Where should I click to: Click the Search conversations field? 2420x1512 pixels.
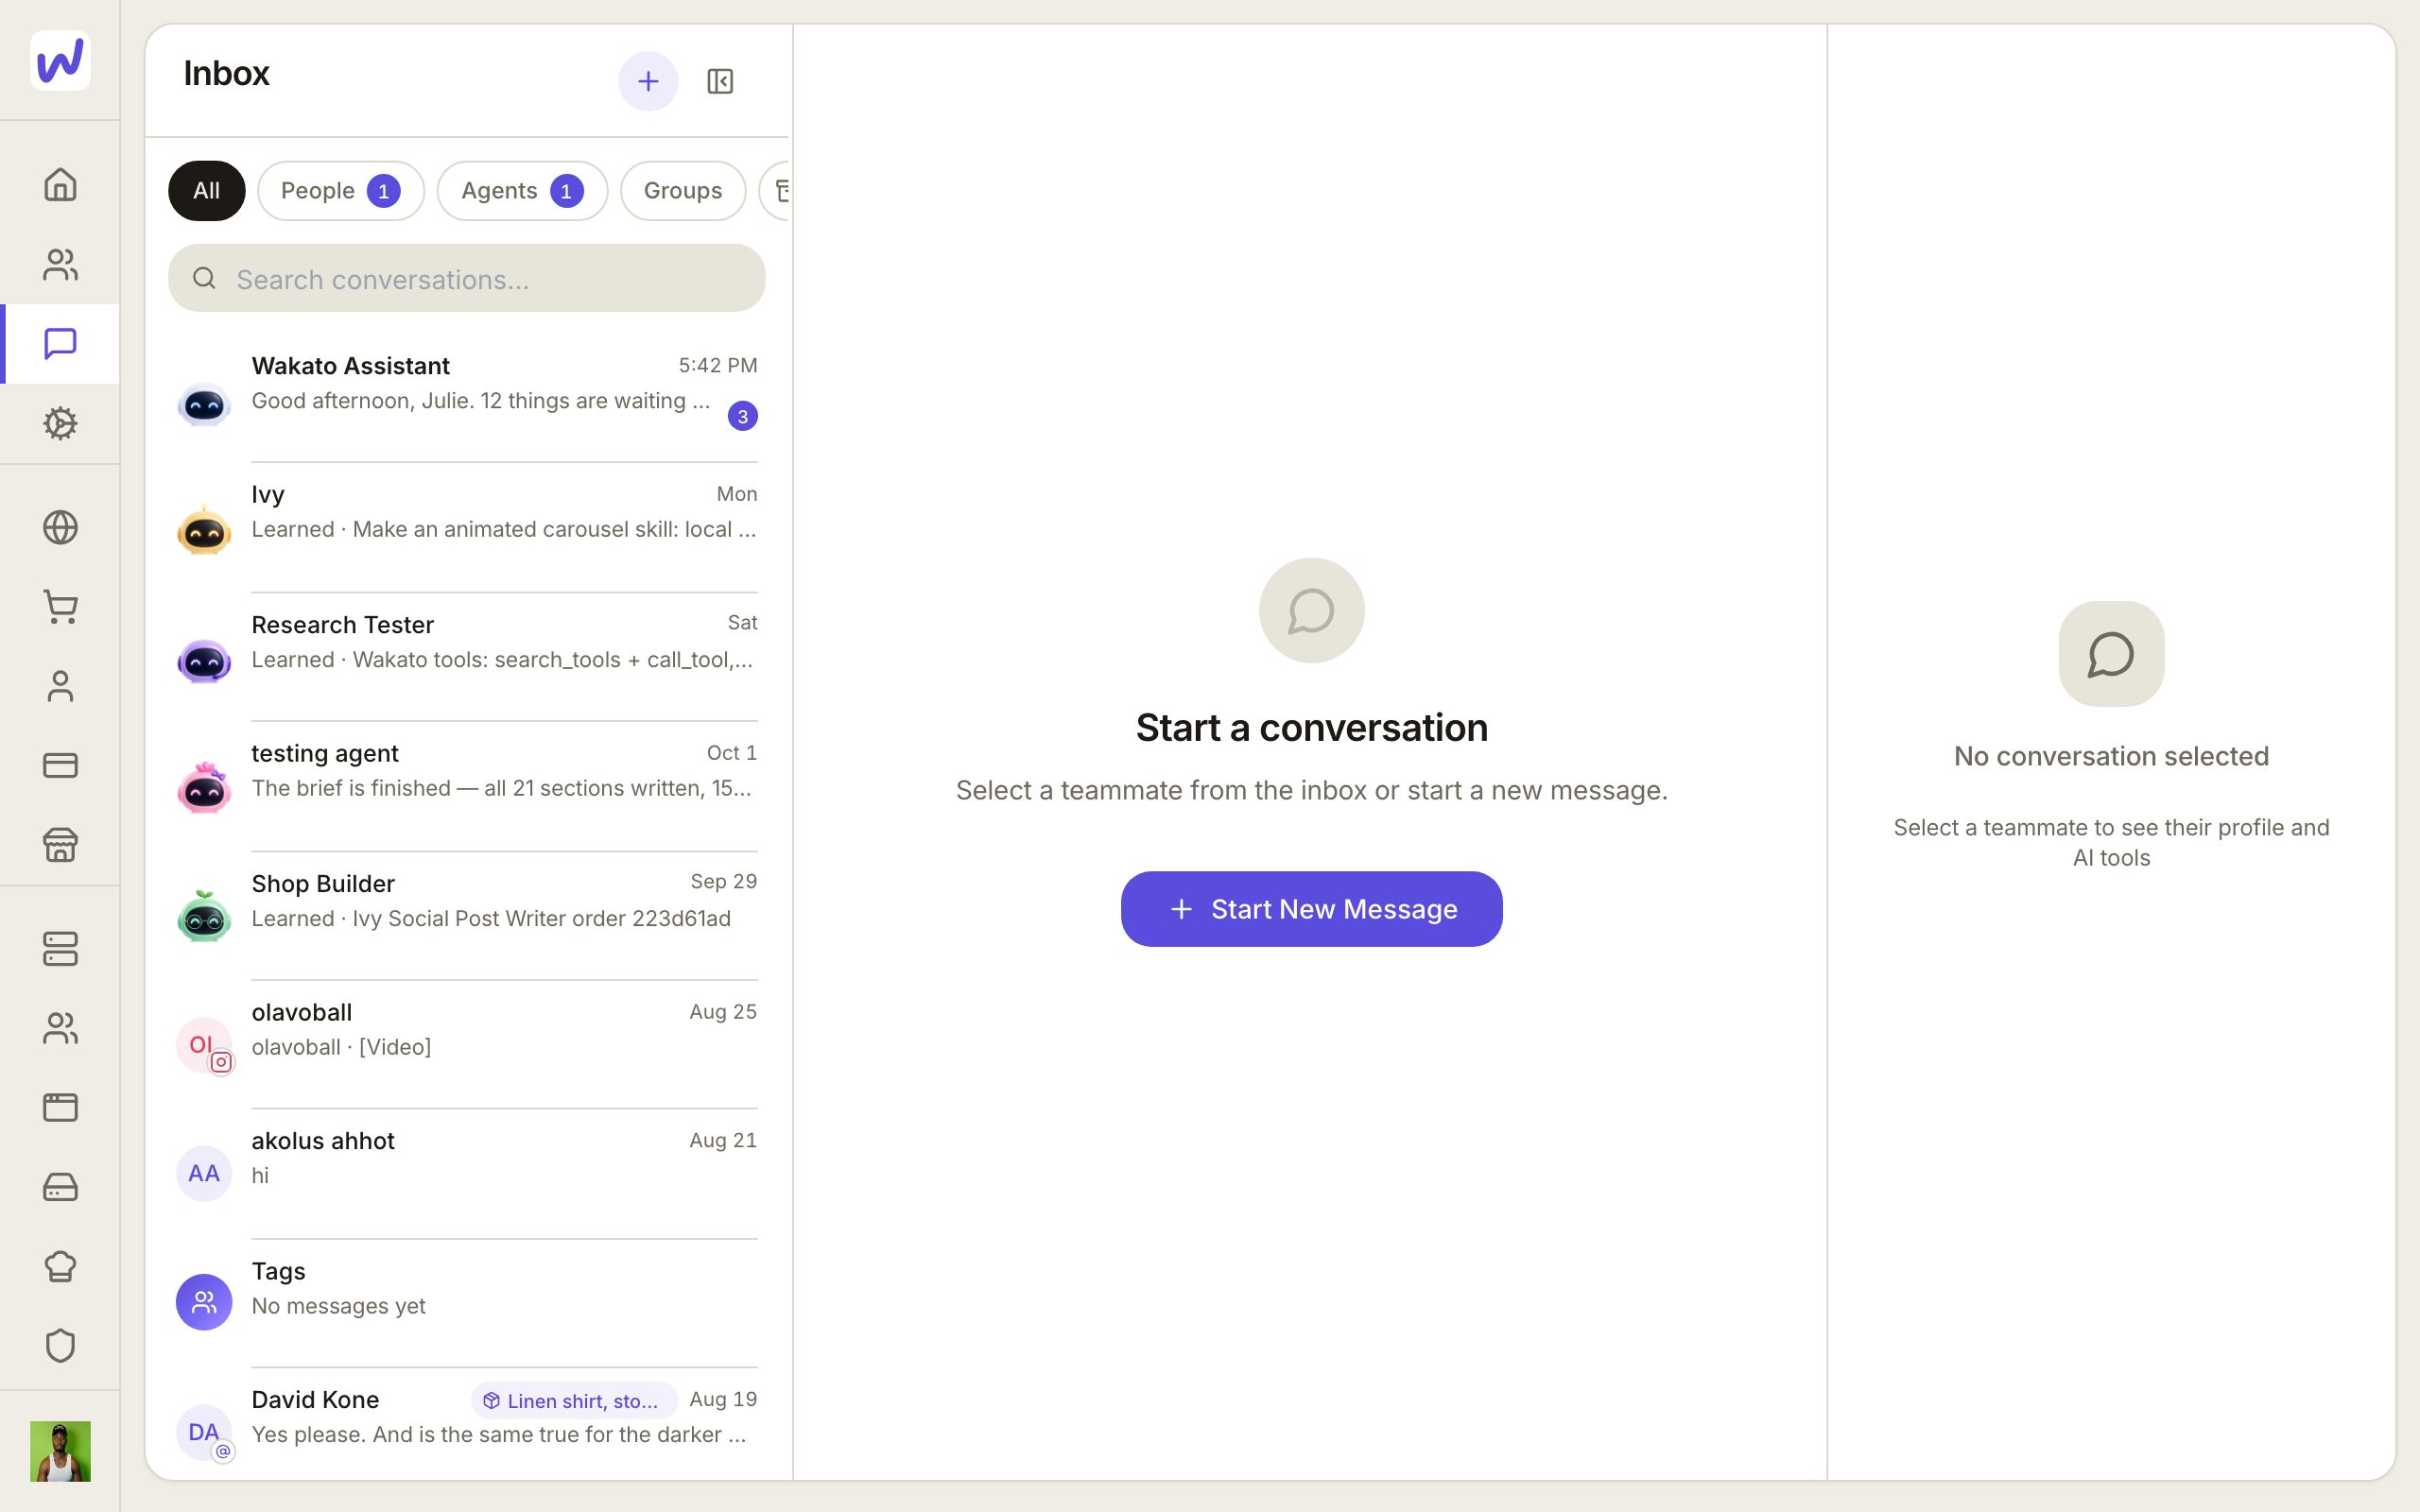tap(466, 278)
